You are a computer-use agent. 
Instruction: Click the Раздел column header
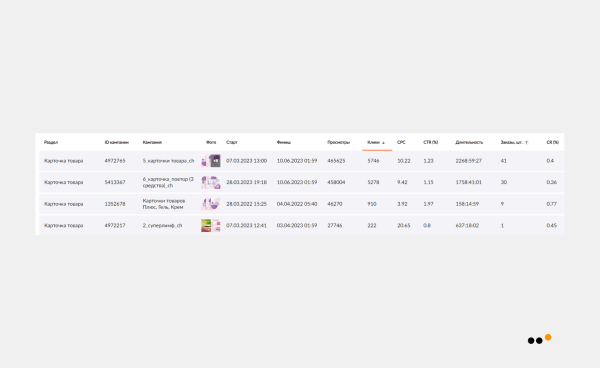tap(51, 142)
